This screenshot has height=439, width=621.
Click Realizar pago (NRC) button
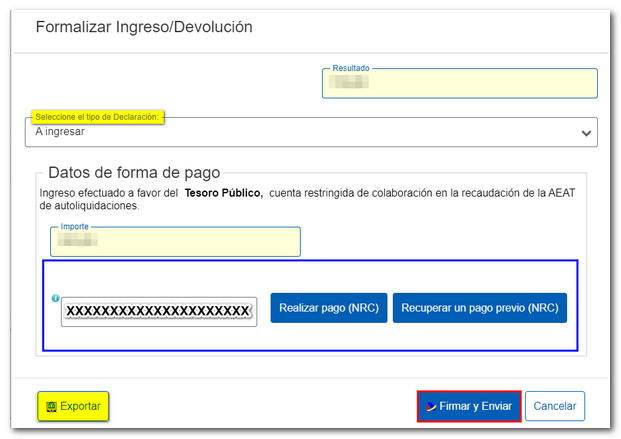click(329, 308)
